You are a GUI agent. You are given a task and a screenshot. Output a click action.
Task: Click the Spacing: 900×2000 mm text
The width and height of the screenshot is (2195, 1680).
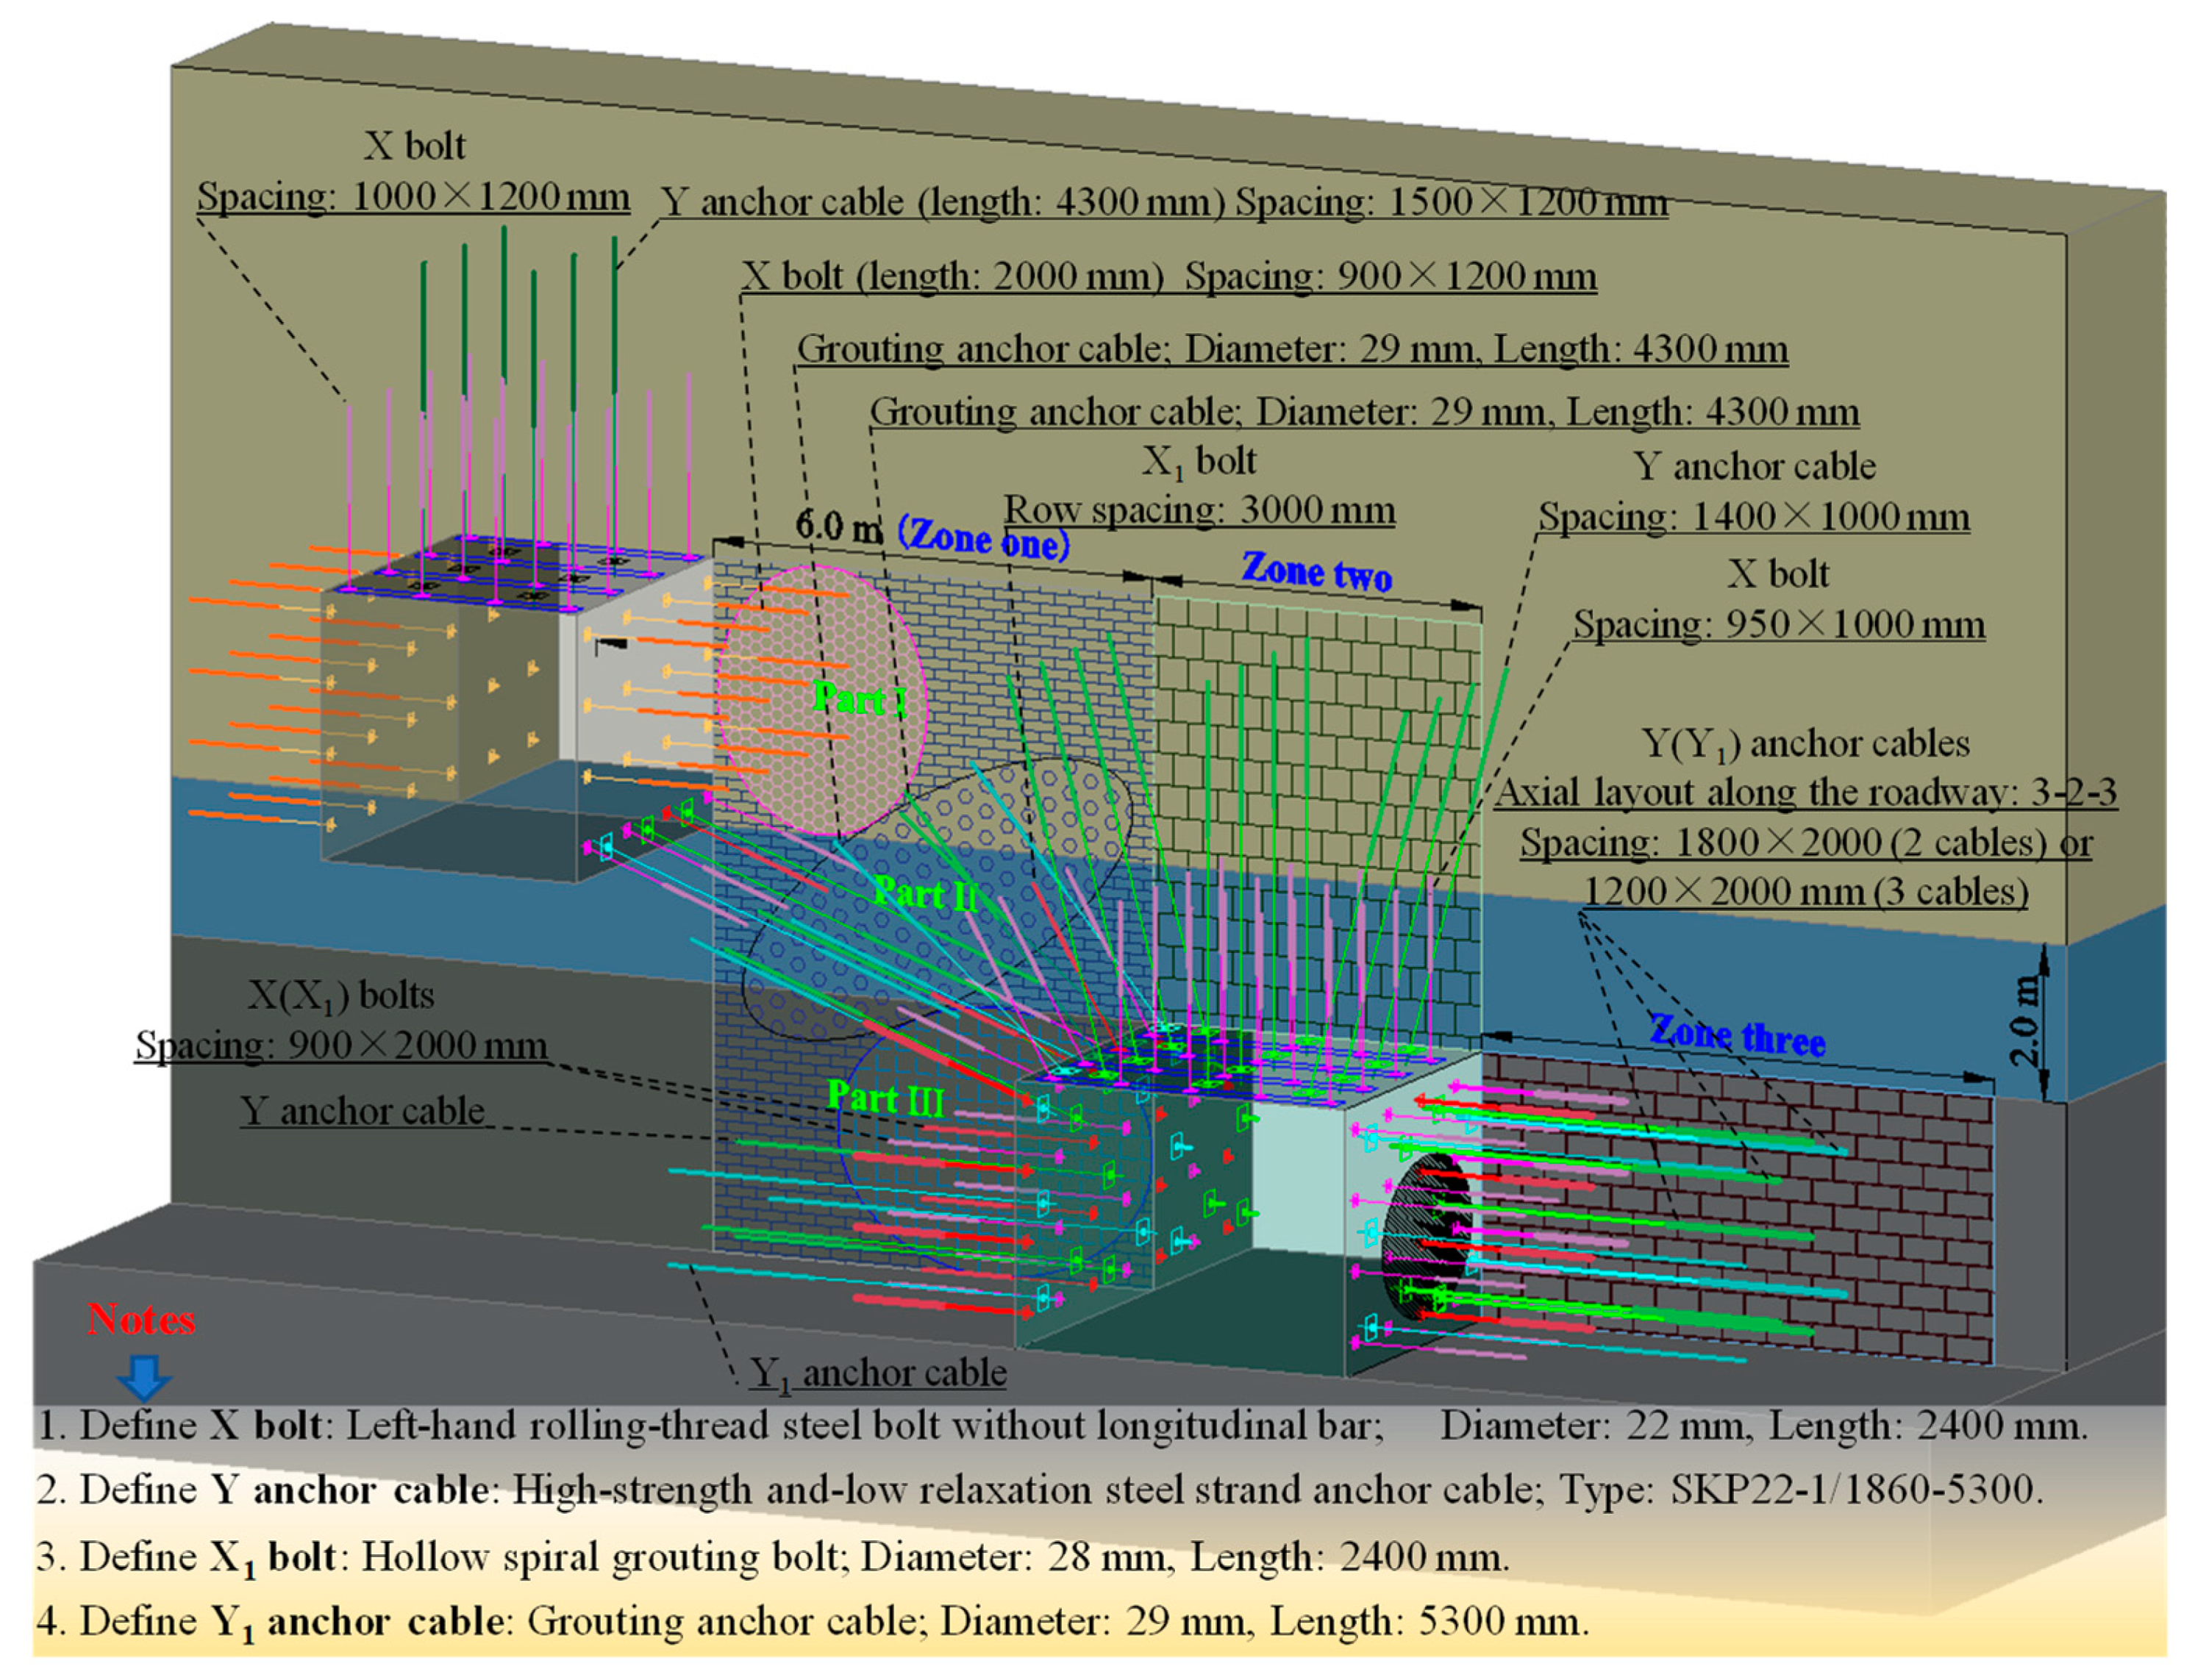[x=342, y=1046]
